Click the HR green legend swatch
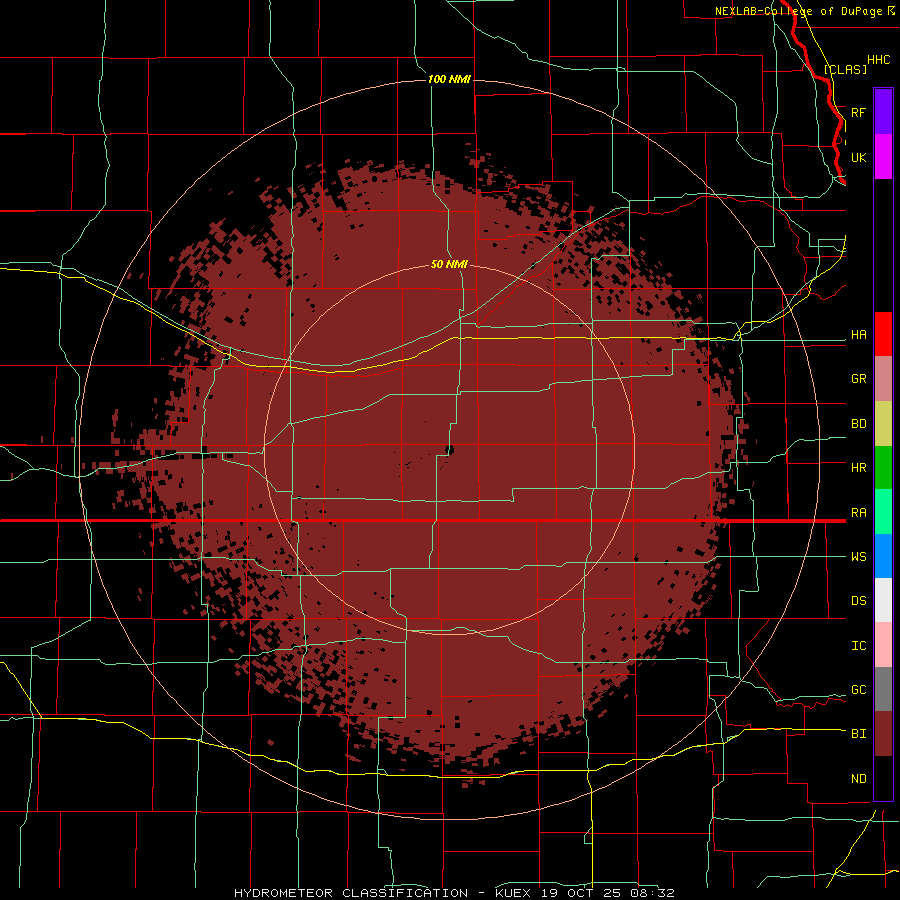Image resolution: width=900 pixels, height=900 pixels. [x=883, y=468]
